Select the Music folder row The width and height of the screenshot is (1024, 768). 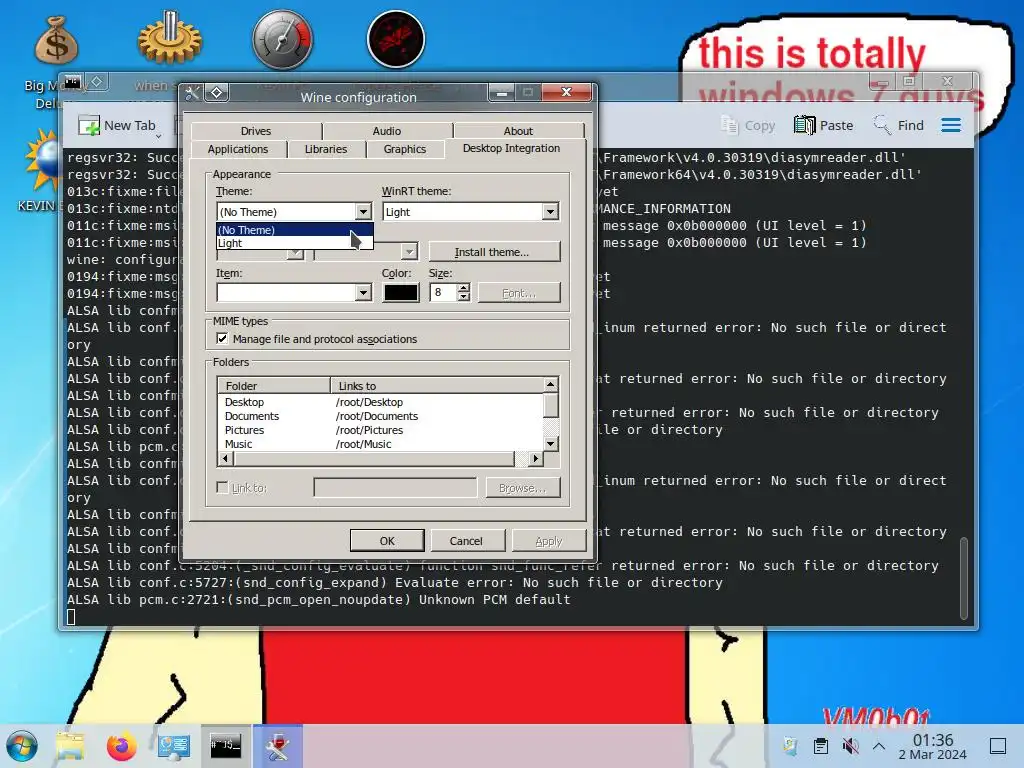[x=380, y=443]
